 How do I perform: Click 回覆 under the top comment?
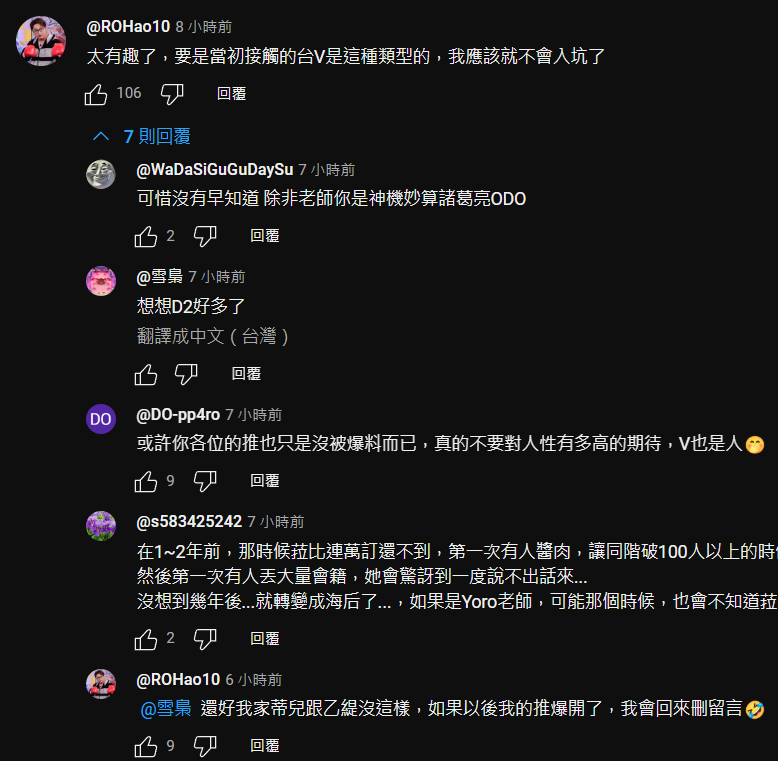click(x=232, y=94)
